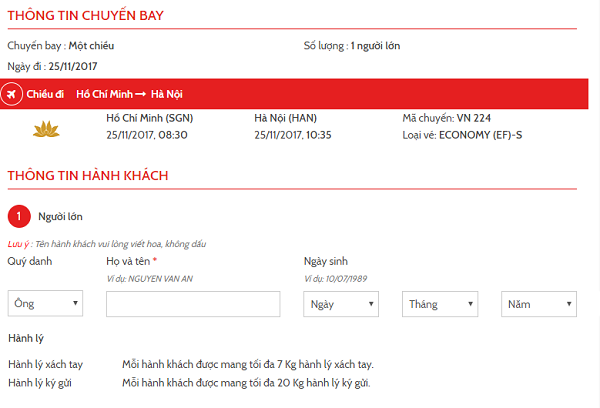Click arrival time '25/11/2017, 10:35'
Image resolution: width=600 pixels, height=408 pixels.
(x=293, y=135)
